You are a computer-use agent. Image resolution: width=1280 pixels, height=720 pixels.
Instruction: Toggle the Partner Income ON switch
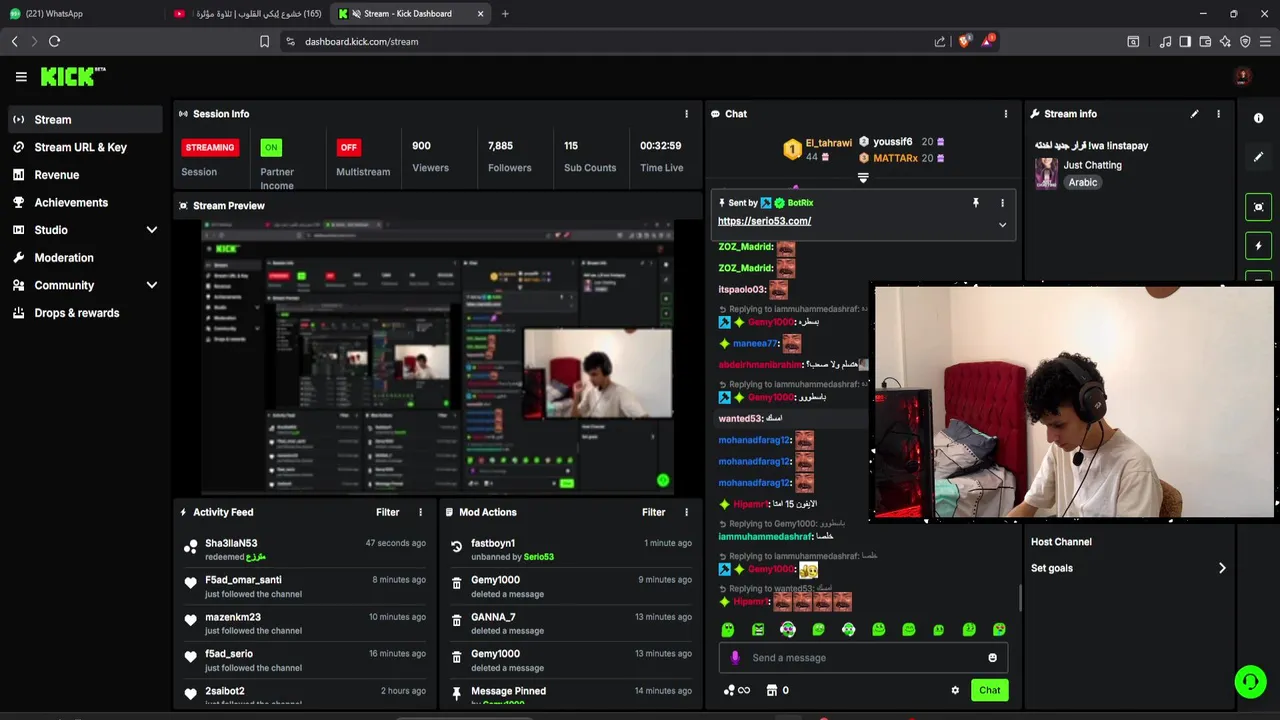271,147
